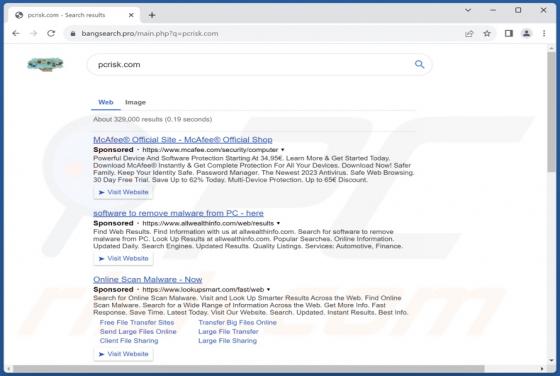Screen dimensions: 560x376
Task: Click the Sponsored label under McAfee result
Action: [x=113, y=150]
